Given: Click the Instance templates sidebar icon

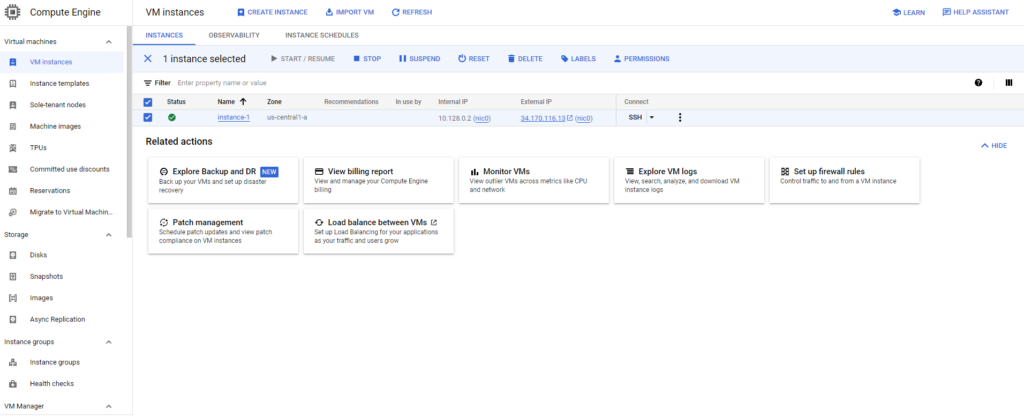Looking at the screenshot, I should point(12,84).
